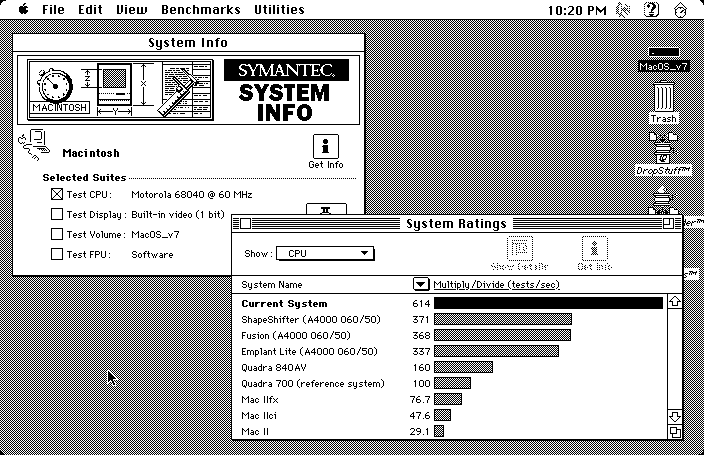Click the System Info window title bar
The image size is (704, 455).
coord(189,43)
